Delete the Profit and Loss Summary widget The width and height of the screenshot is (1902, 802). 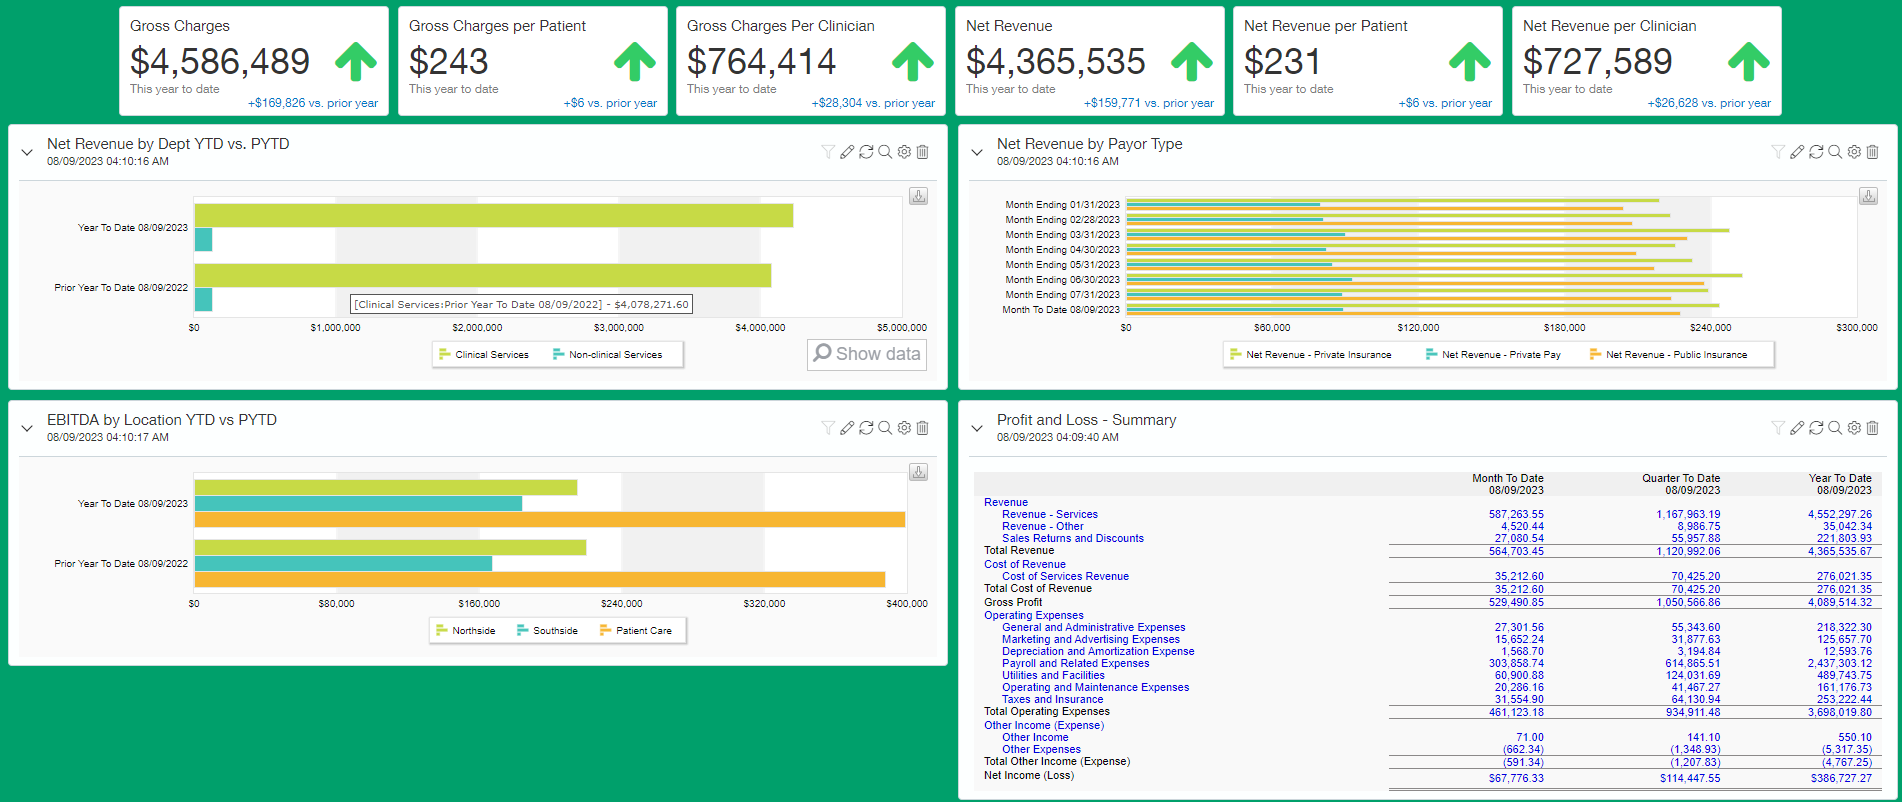click(1873, 428)
